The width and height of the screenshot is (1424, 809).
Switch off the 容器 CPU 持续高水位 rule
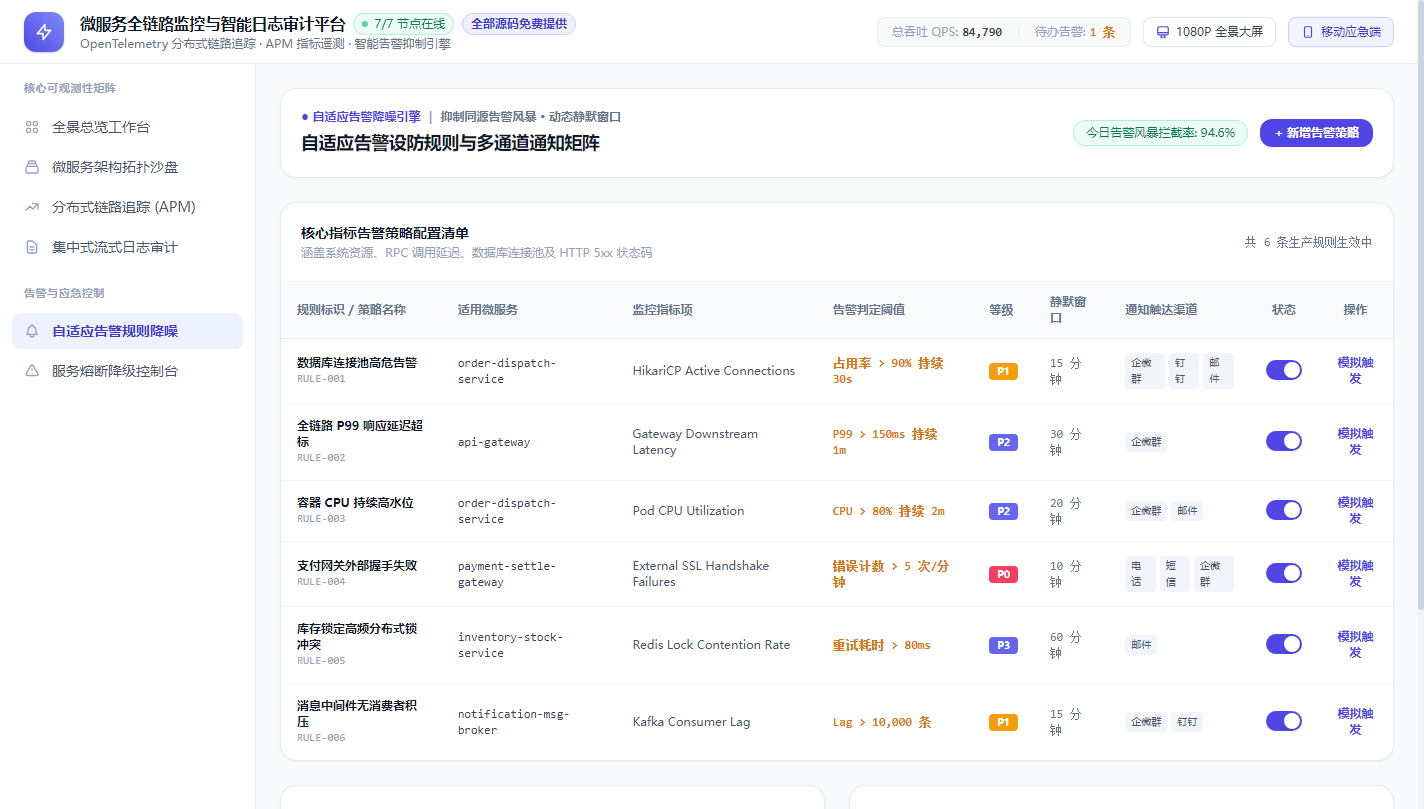pos(1284,510)
